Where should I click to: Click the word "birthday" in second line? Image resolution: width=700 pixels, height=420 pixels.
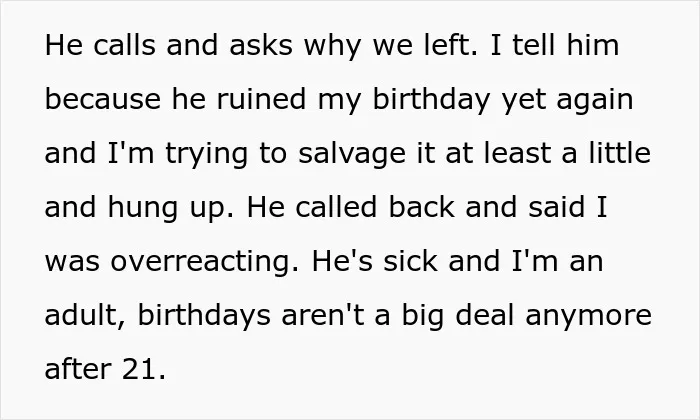(x=430, y=99)
